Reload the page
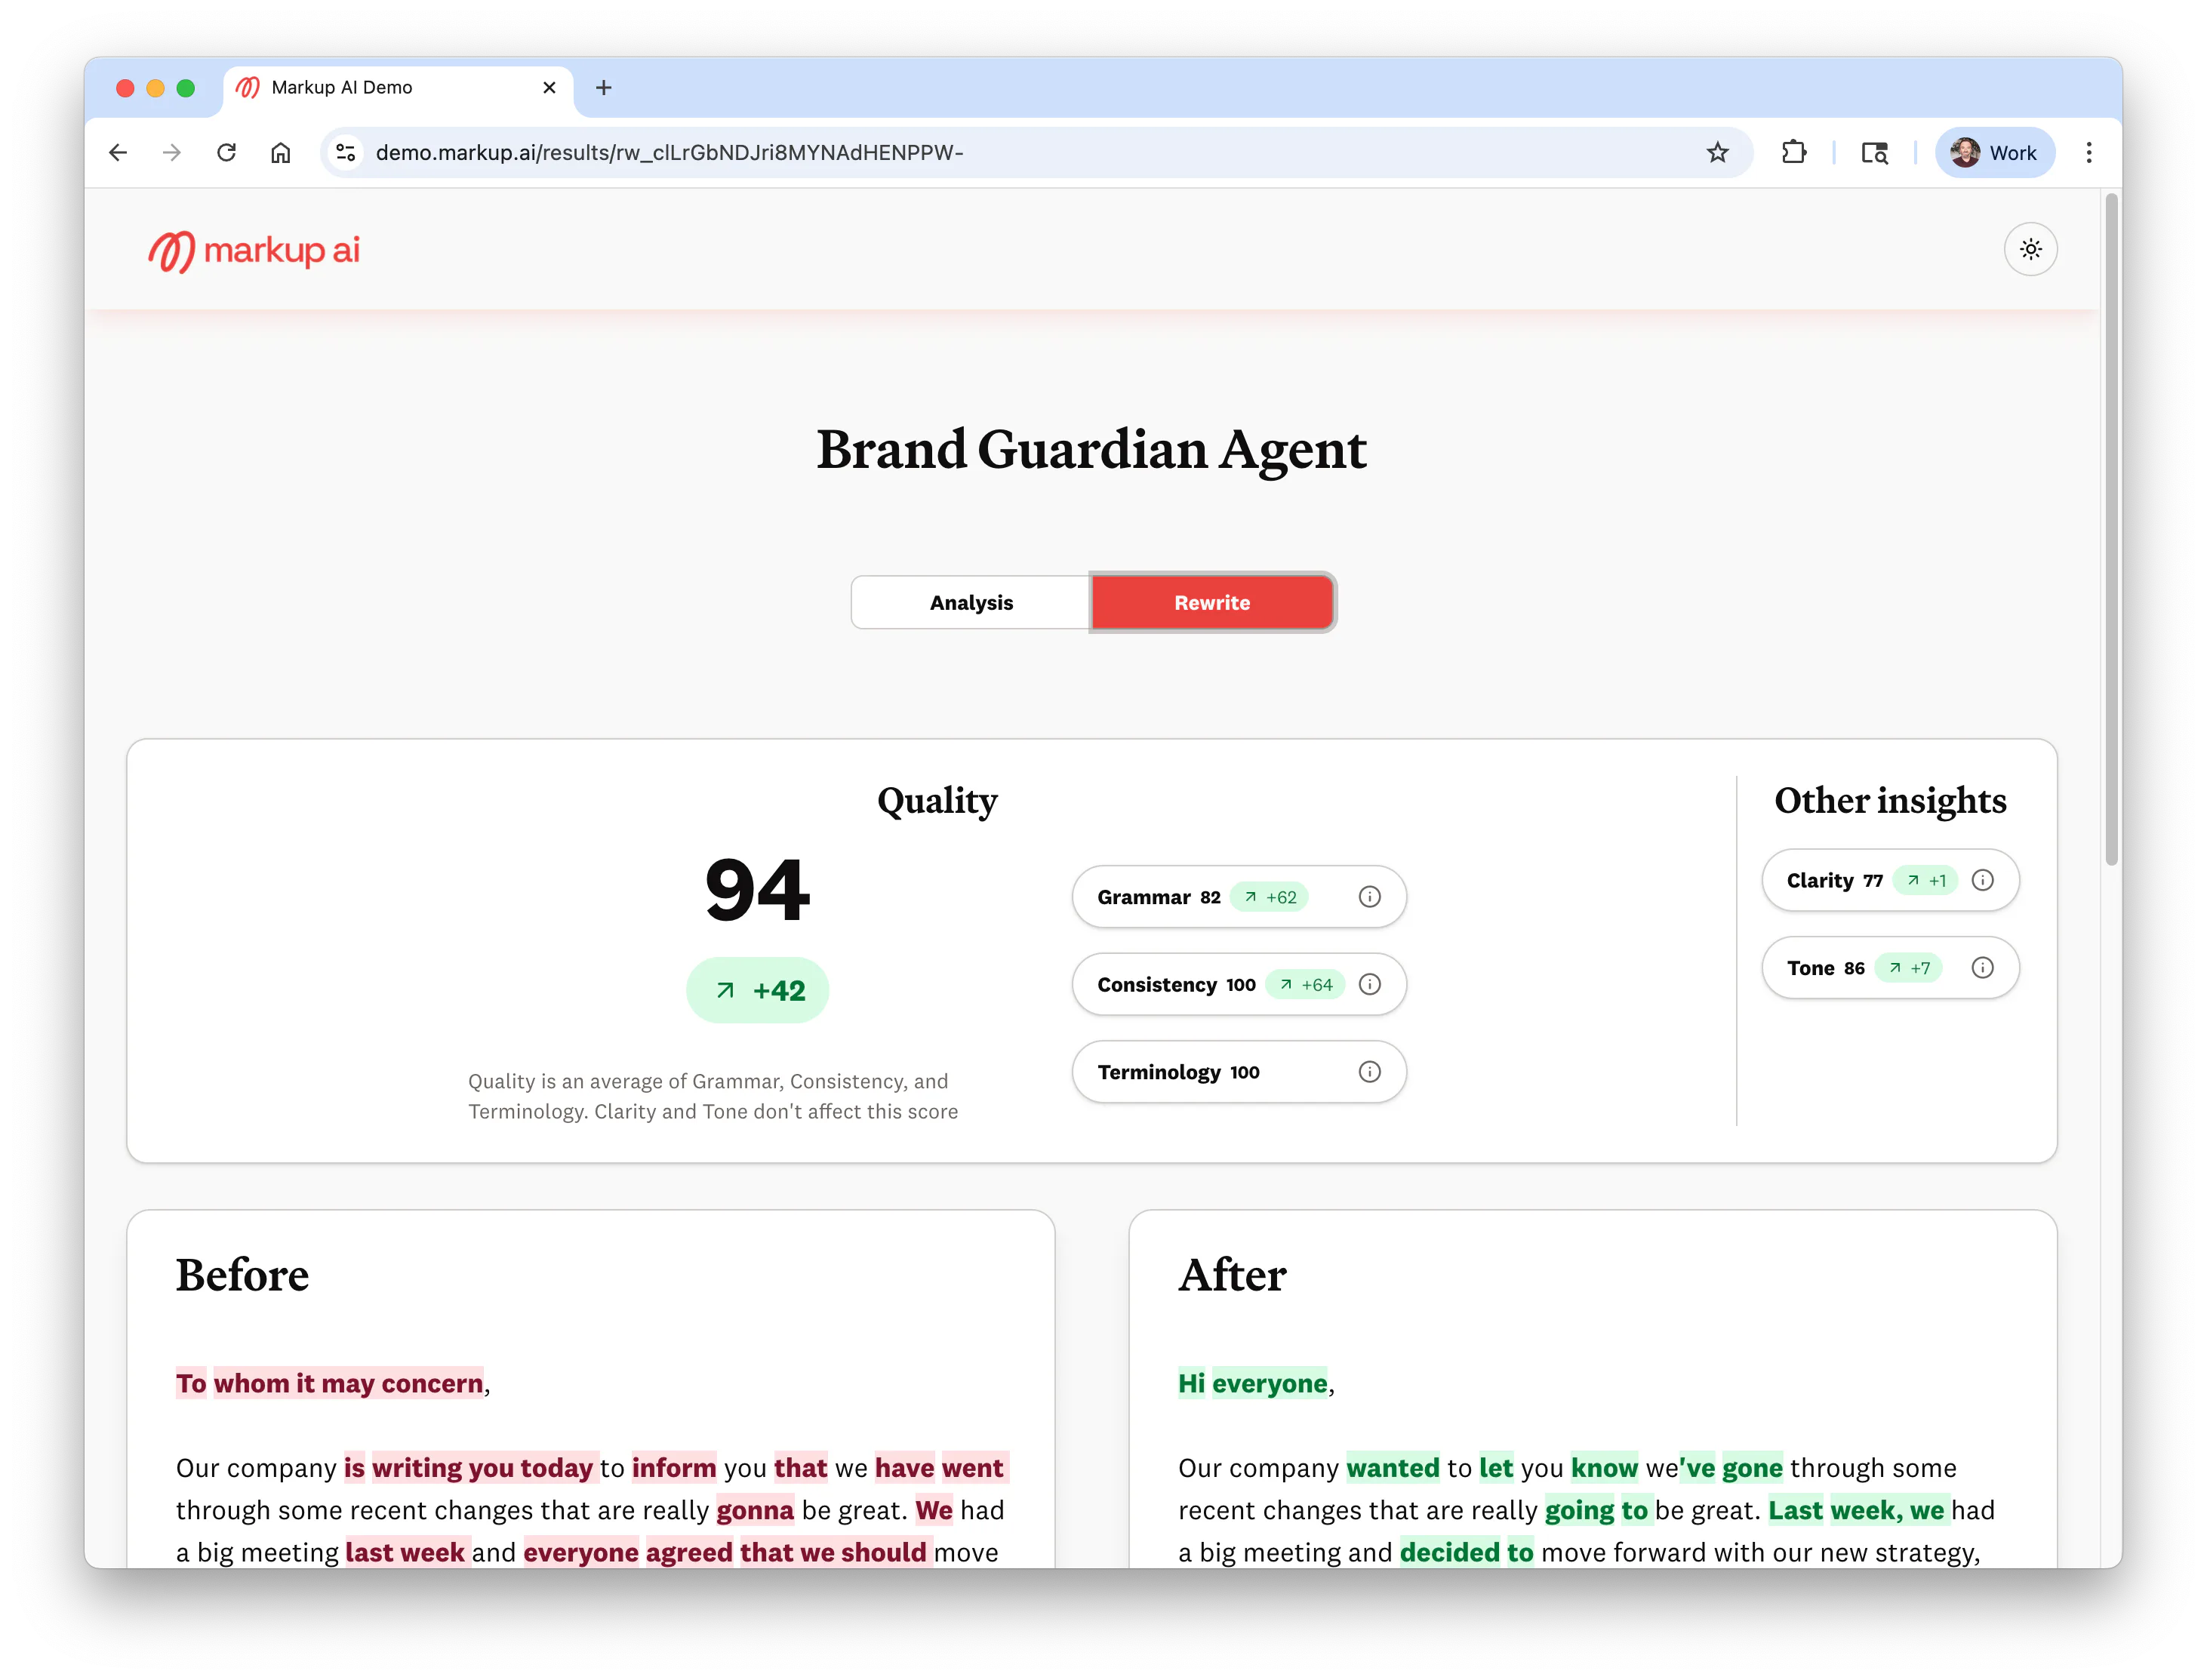The width and height of the screenshot is (2207, 1680). click(x=226, y=152)
